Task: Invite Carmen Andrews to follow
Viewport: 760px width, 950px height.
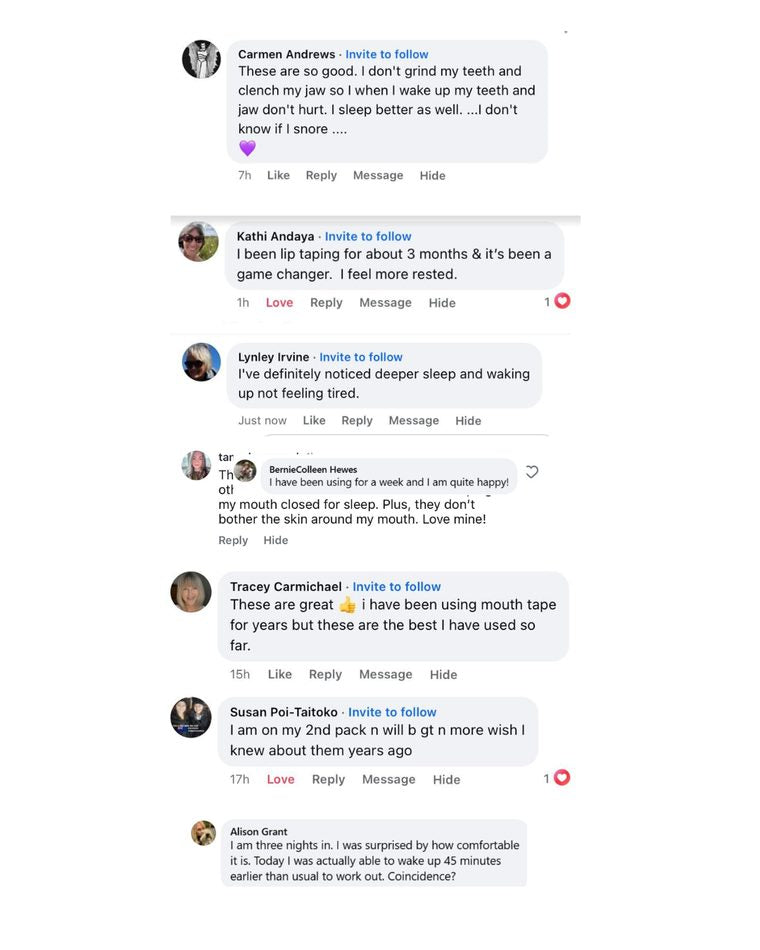Action: click(387, 54)
